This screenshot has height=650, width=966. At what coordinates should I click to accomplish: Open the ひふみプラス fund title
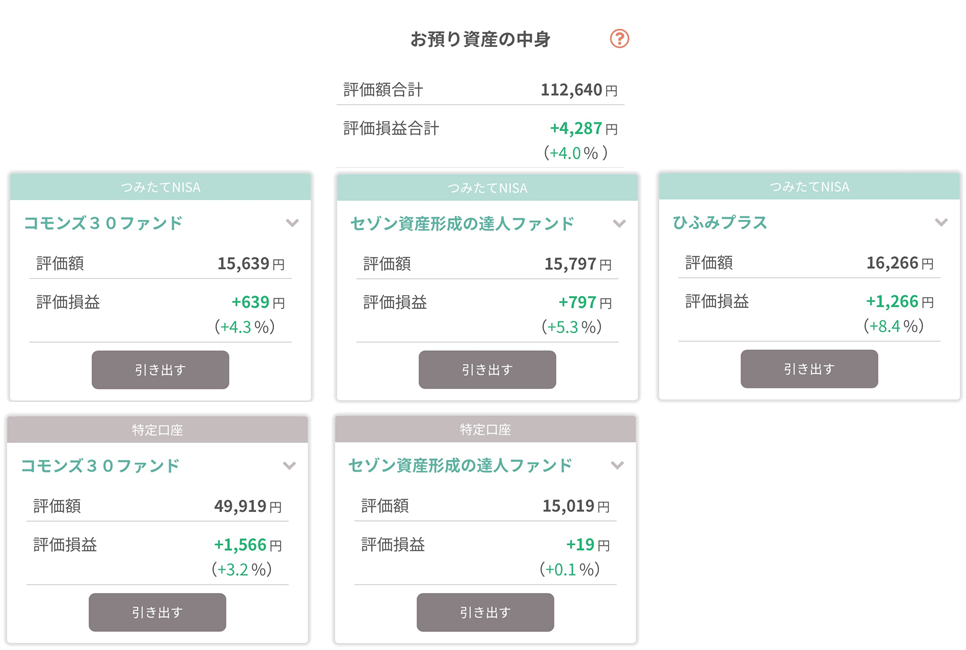tap(720, 222)
